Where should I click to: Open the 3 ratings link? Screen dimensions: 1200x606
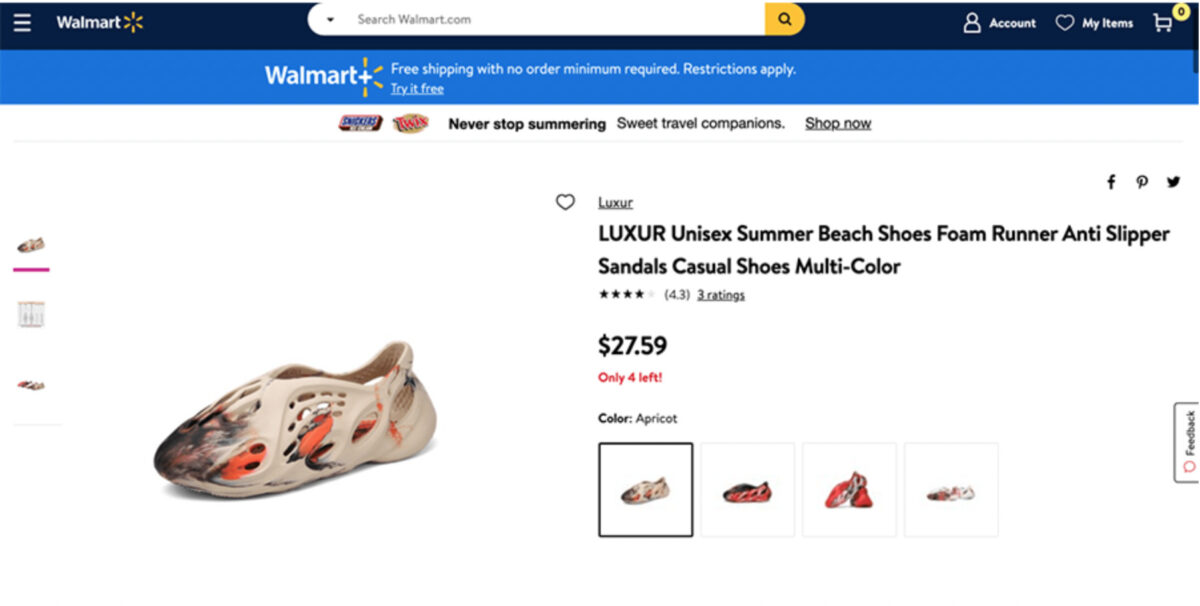[721, 295]
